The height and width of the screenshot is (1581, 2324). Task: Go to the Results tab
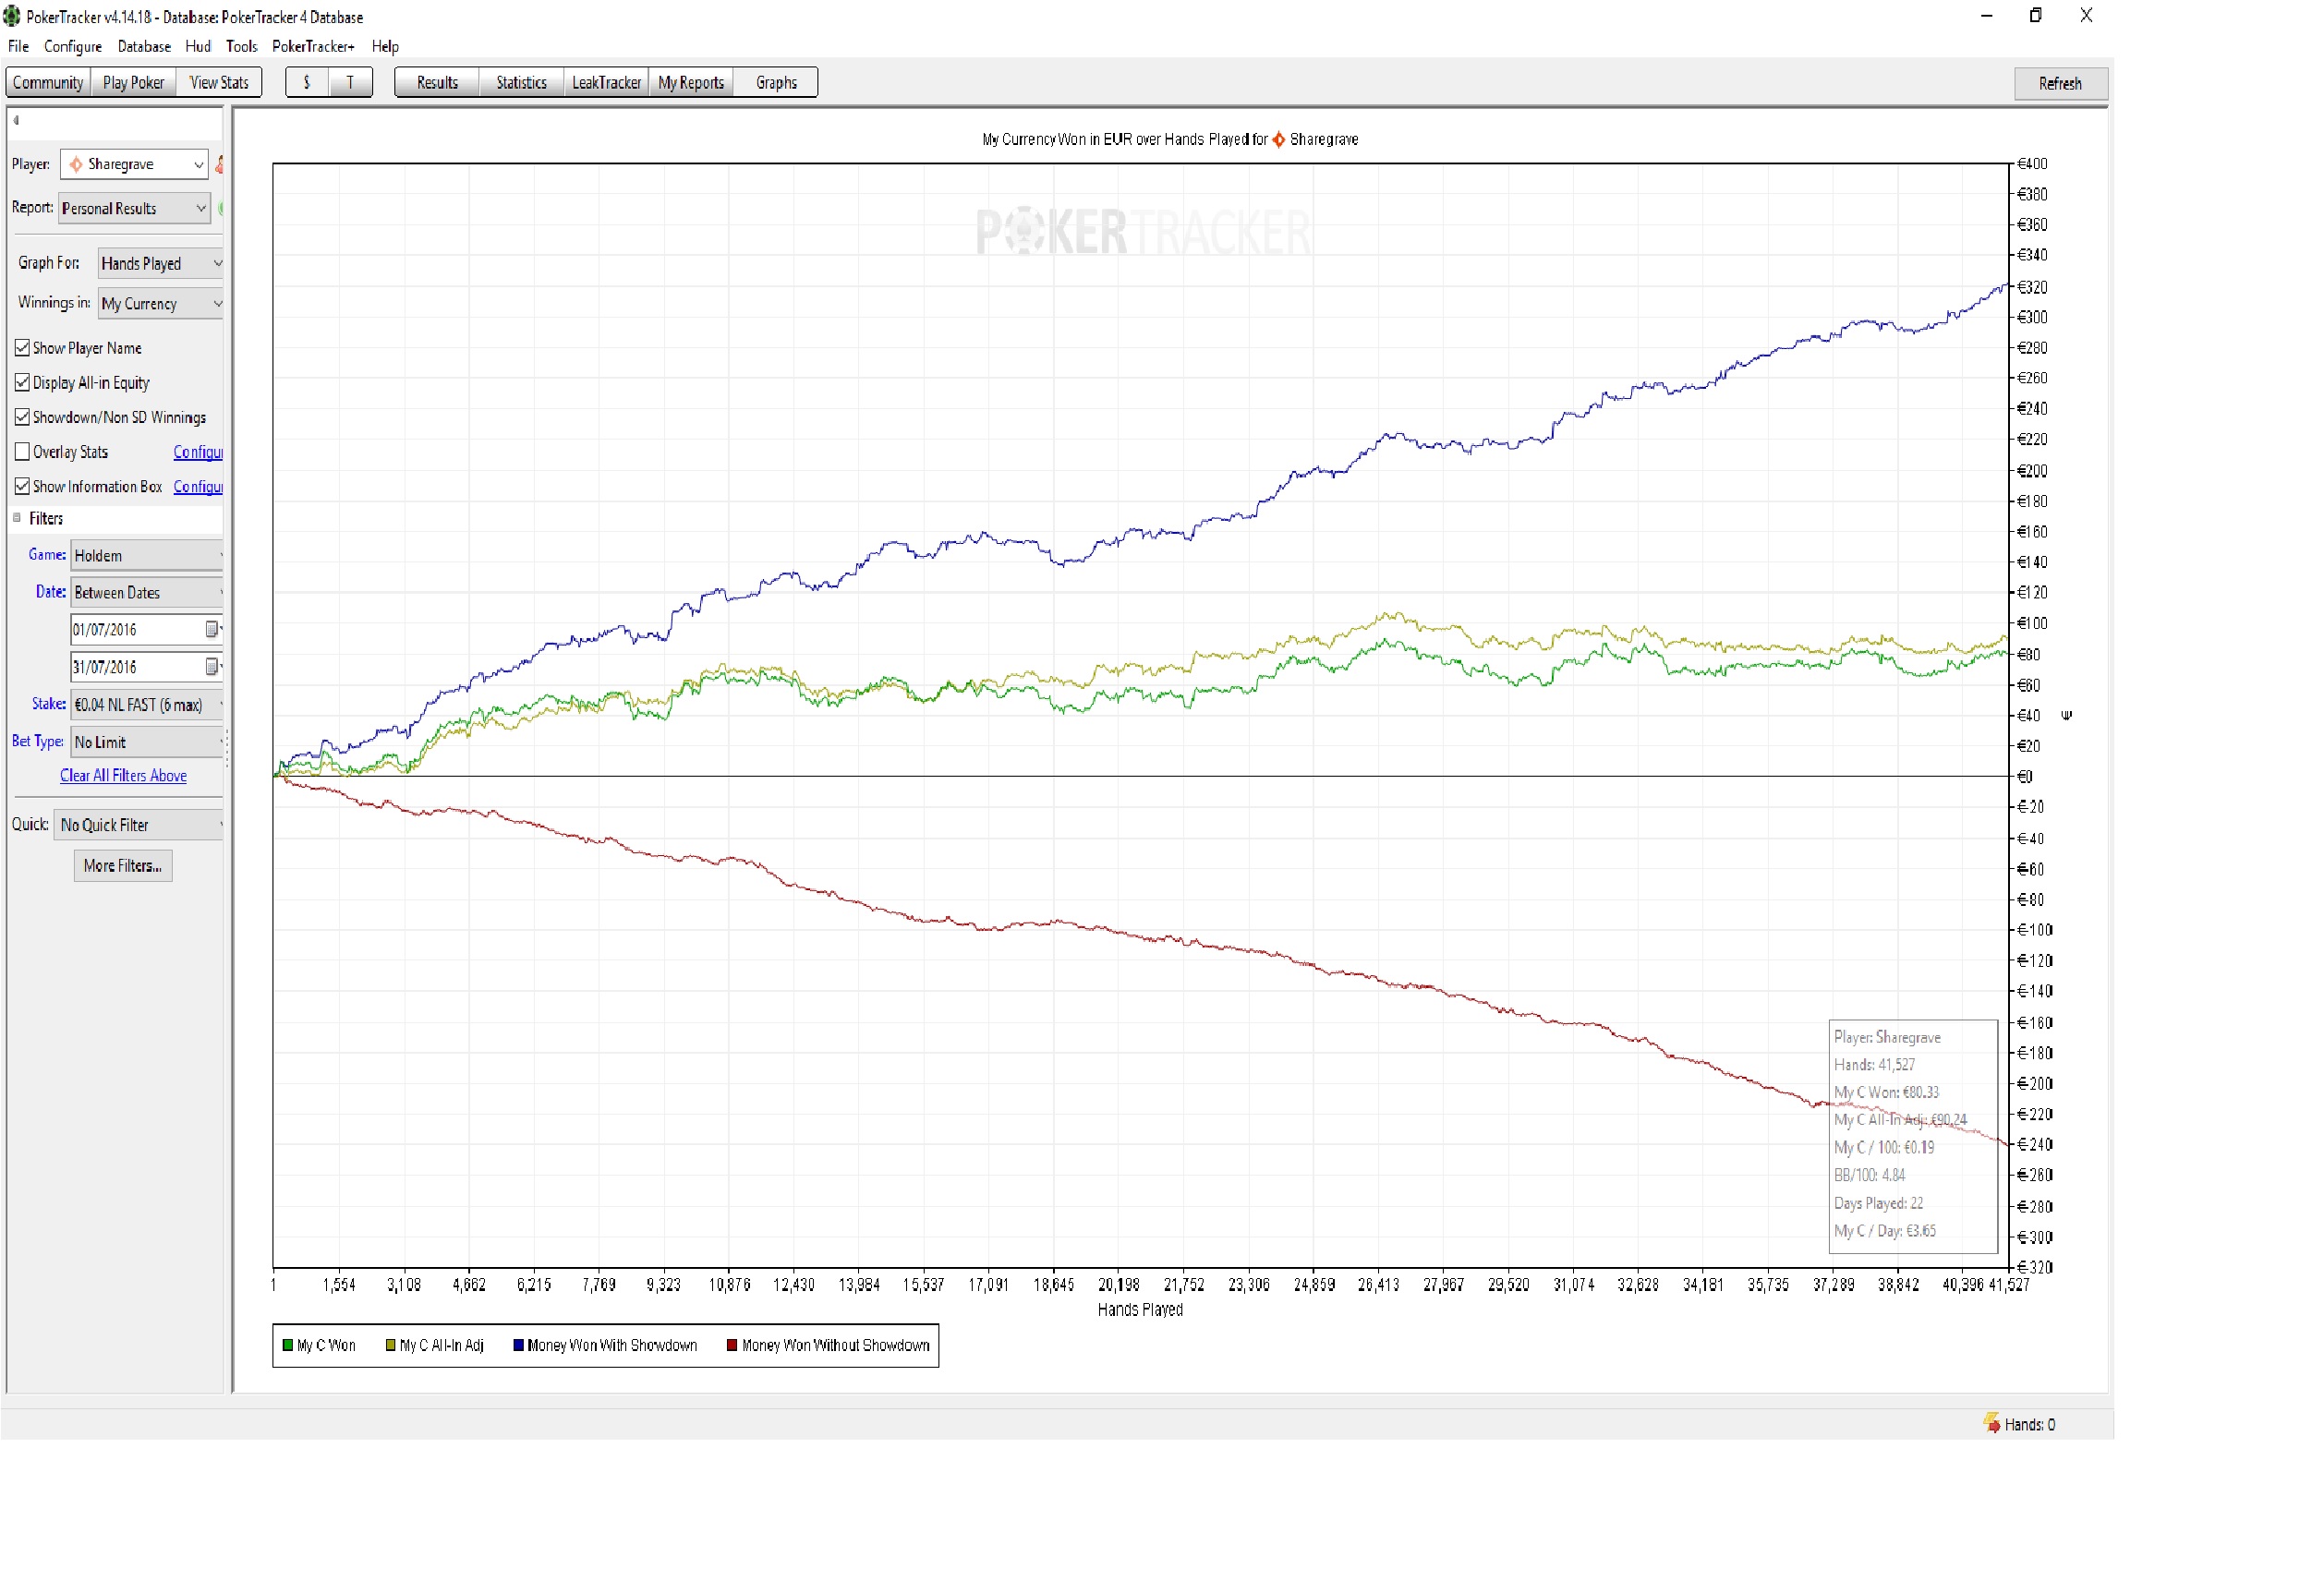coord(437,82)
